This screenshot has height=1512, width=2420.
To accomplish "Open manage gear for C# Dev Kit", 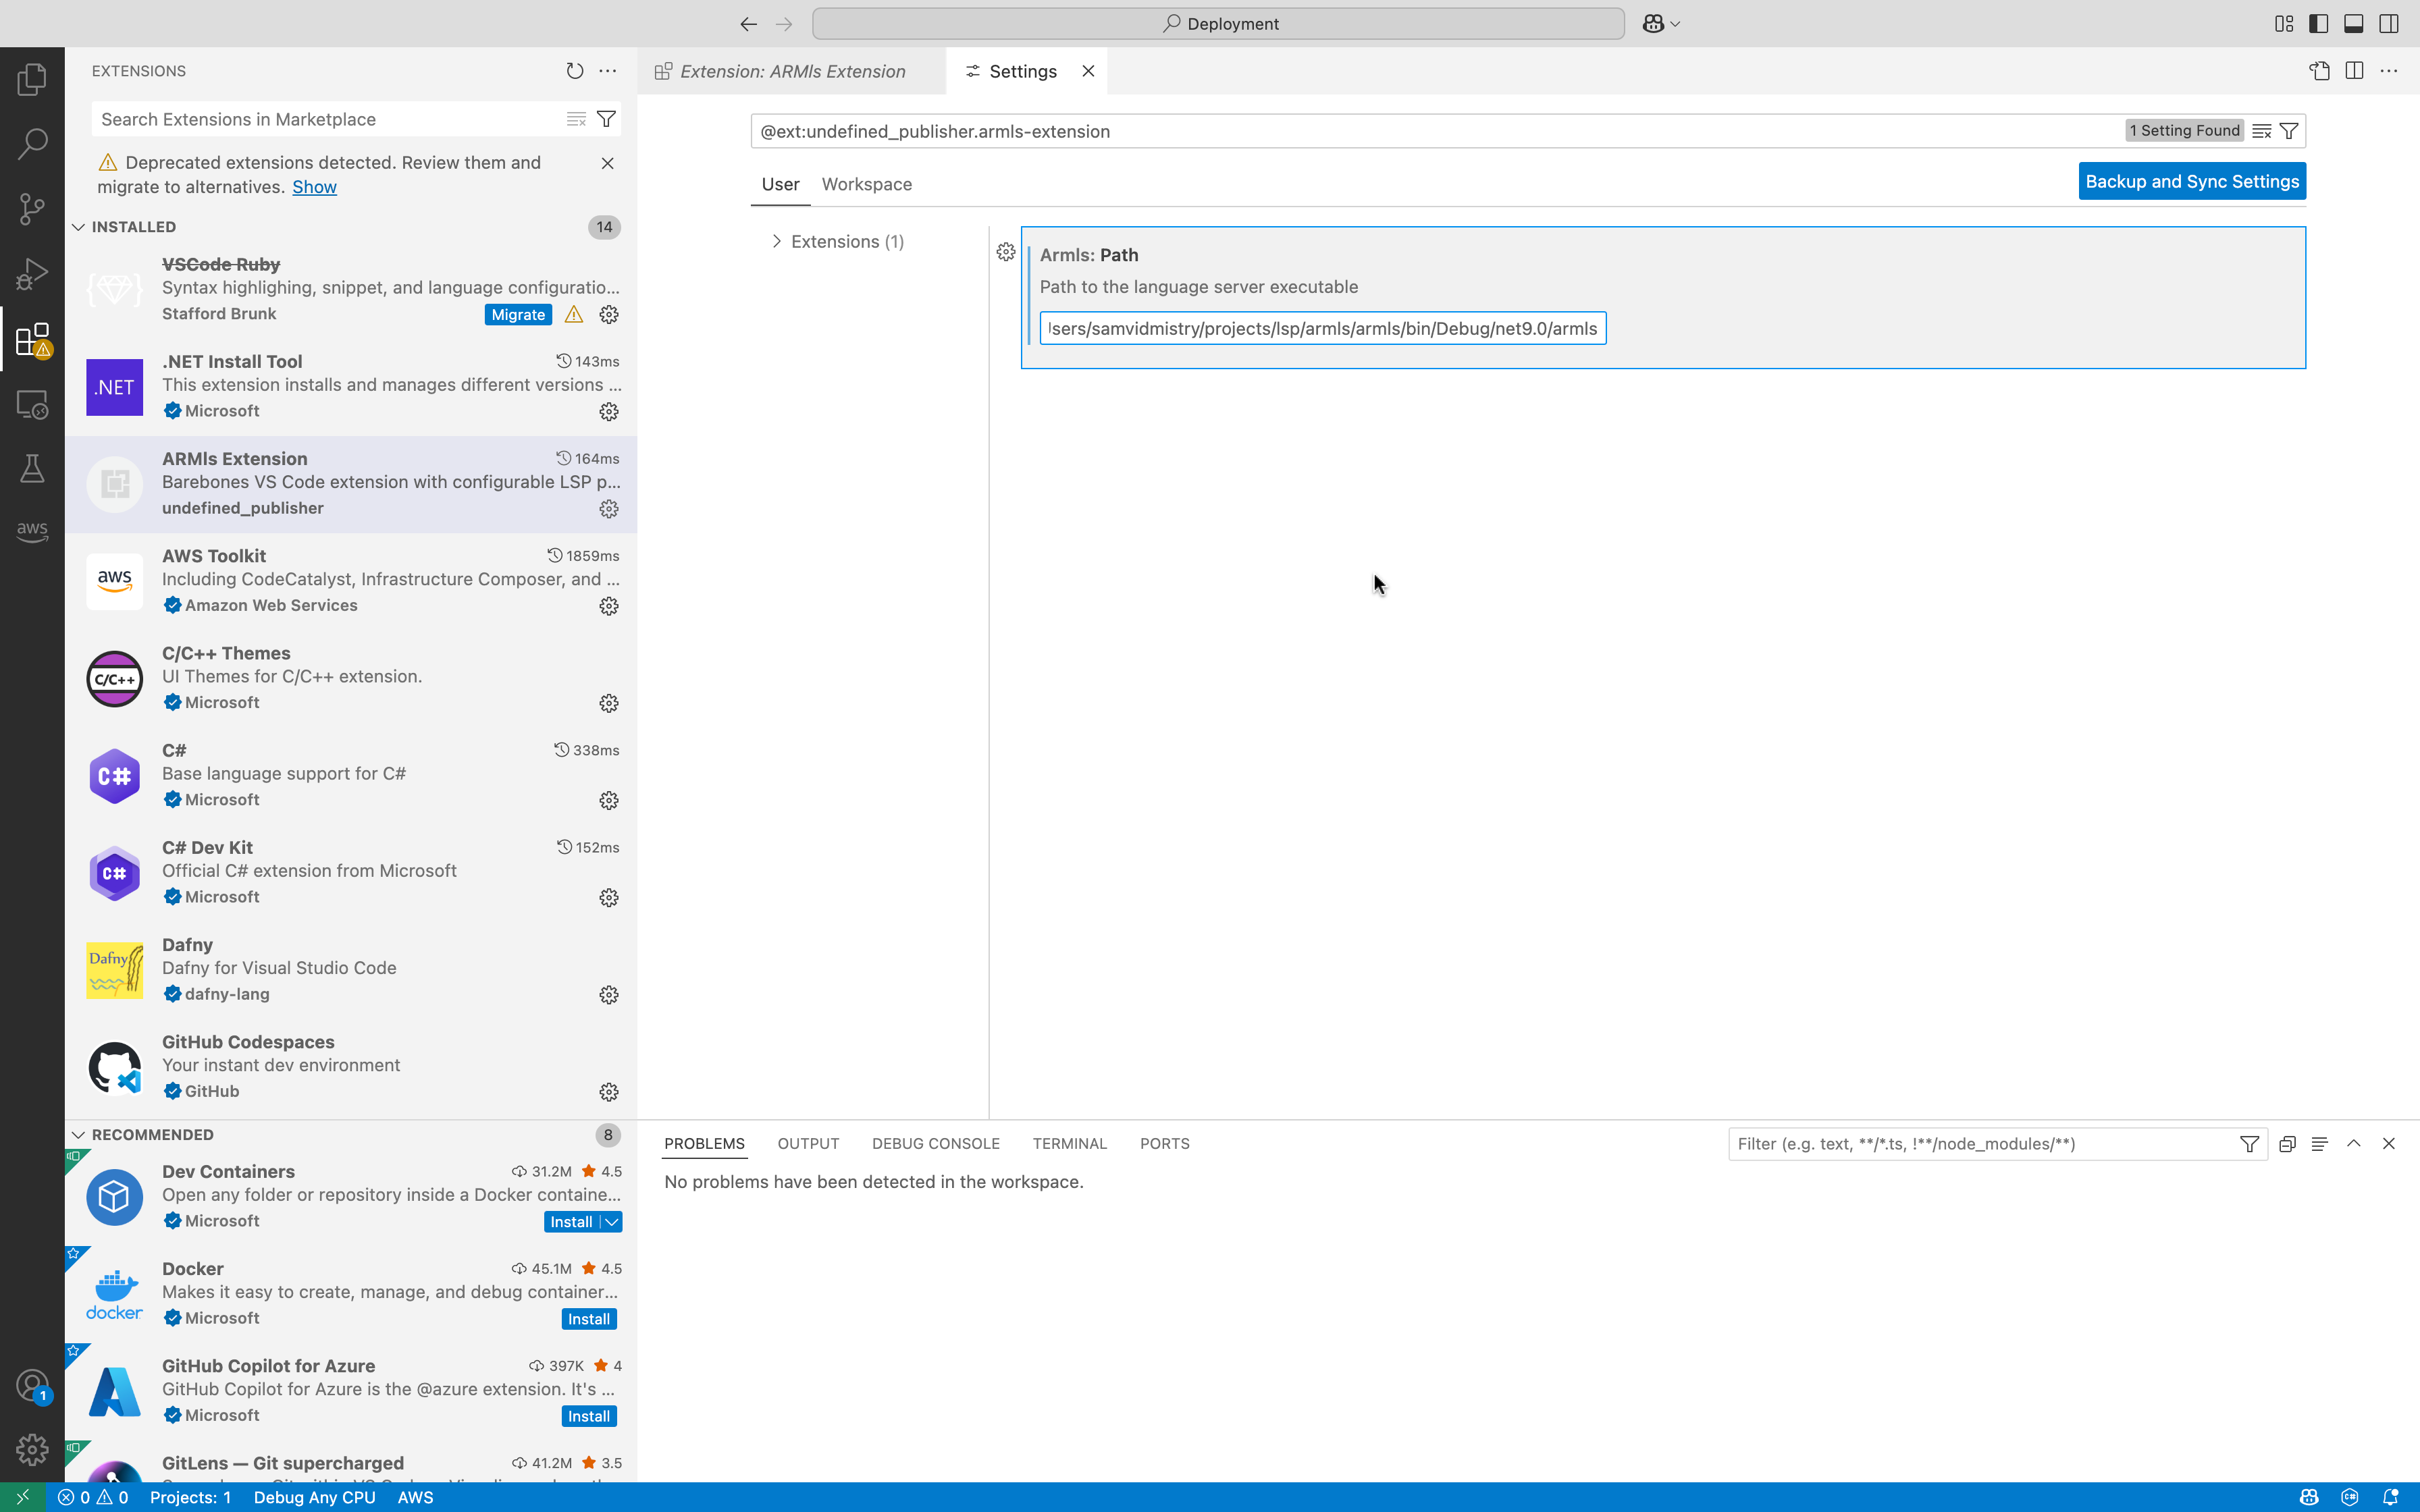I will (x=609, y=898).
